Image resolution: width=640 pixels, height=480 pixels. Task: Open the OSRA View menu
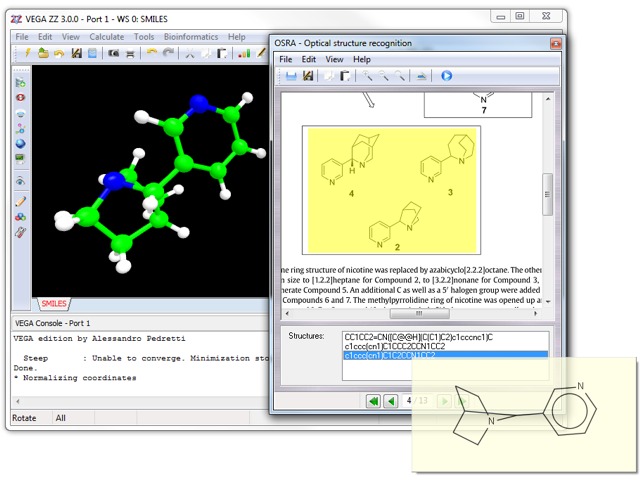[x=334, y=60]
